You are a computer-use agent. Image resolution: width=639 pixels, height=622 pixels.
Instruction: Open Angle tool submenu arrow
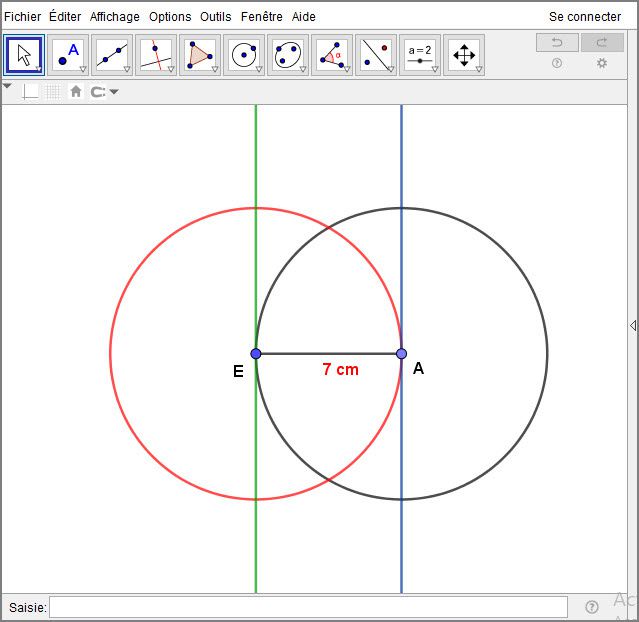(x=347, y=69)
